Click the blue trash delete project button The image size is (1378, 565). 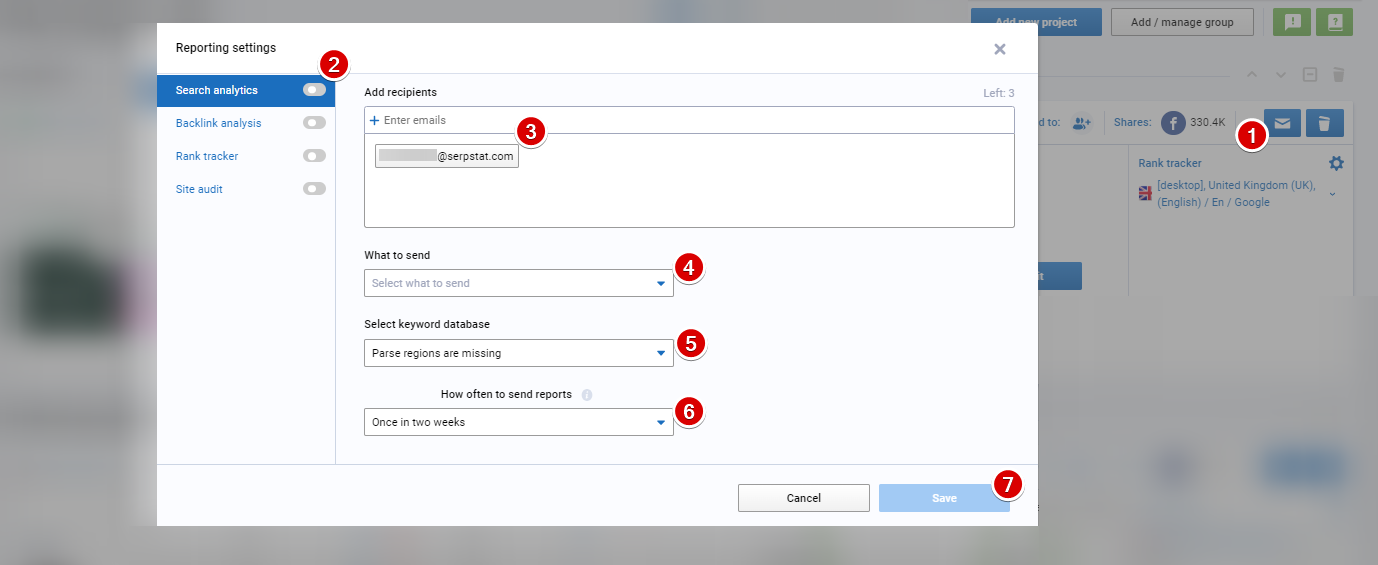coord(1324,123)
